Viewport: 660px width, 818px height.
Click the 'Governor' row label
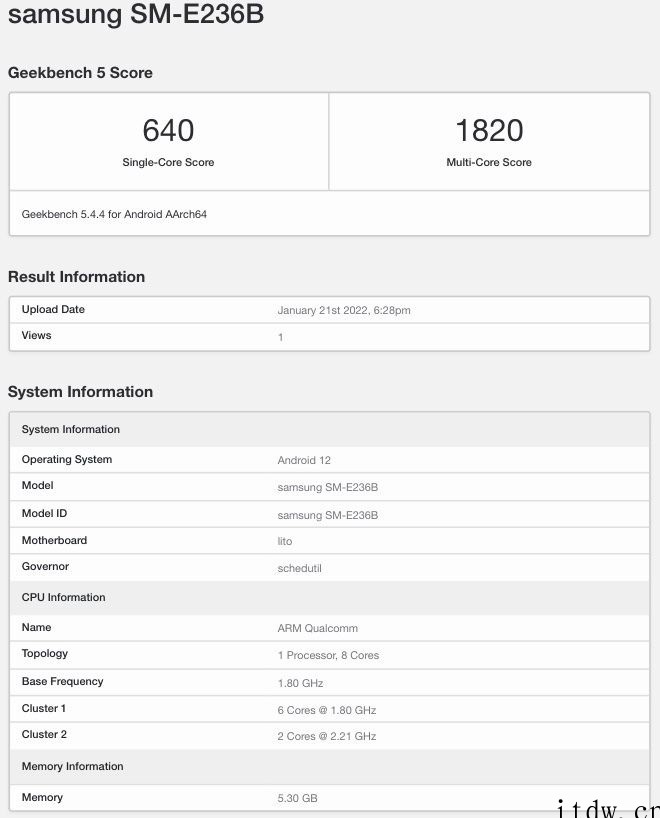(x=45, y=567)
